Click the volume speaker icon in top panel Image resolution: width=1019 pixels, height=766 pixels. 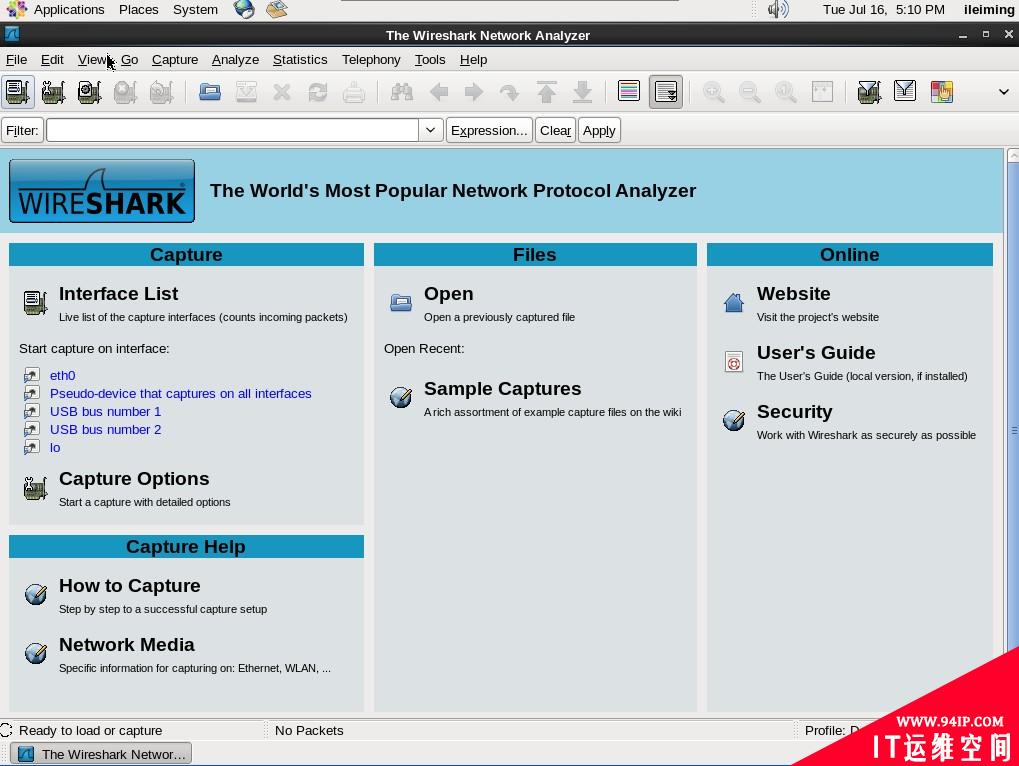click(x=778, y=10)
